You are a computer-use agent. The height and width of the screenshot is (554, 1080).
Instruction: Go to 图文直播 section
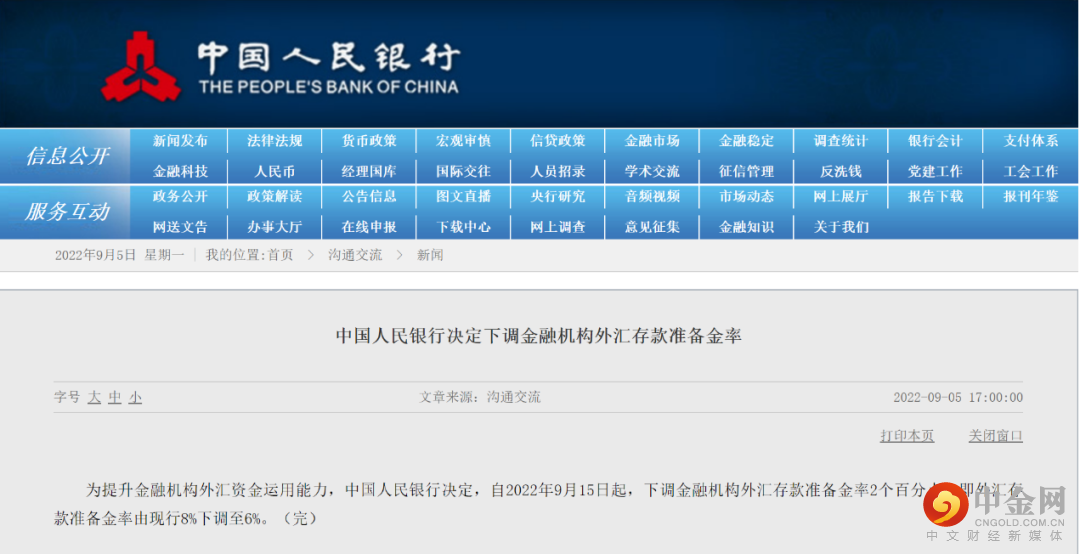click(463, 196)
